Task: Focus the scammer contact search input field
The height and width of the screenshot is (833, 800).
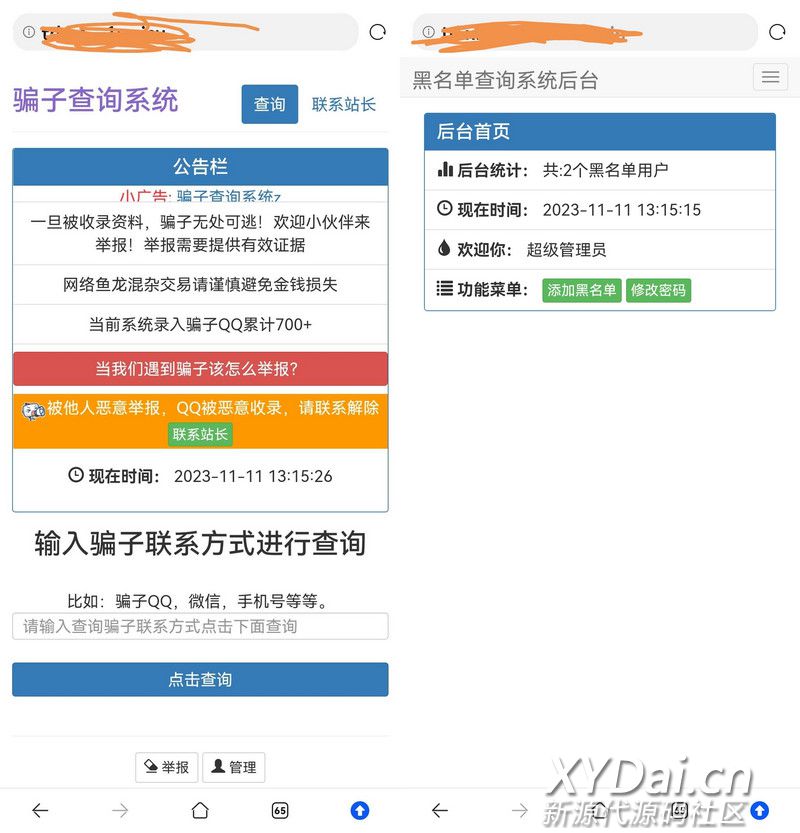Action: coord(200,626)
